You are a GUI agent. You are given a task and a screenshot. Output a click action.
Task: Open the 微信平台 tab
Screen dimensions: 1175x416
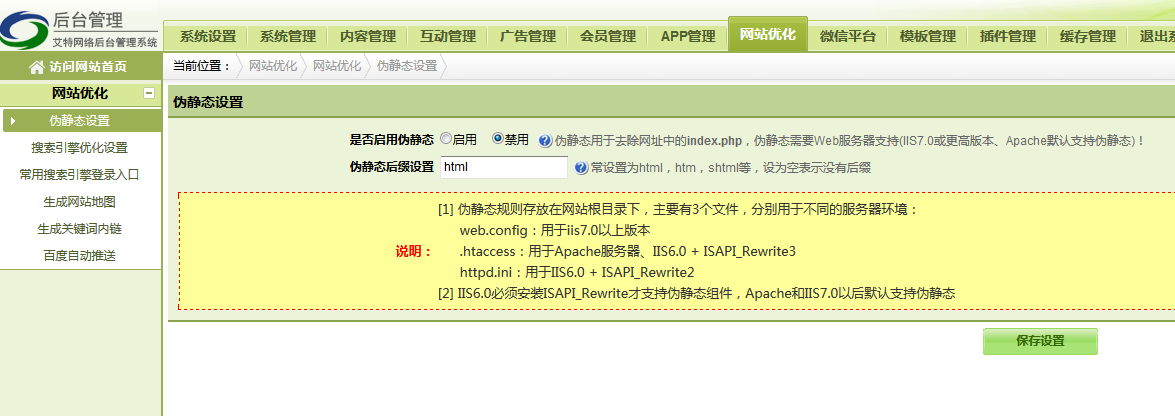coord(848,36)
